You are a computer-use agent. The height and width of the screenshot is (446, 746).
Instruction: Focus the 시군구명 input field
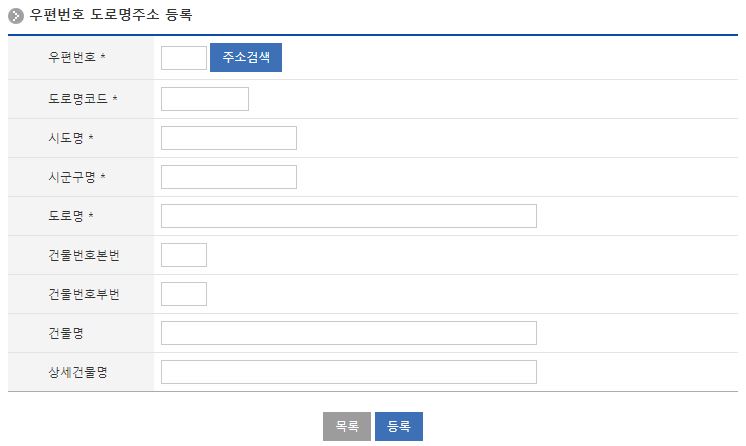[228, 177]
